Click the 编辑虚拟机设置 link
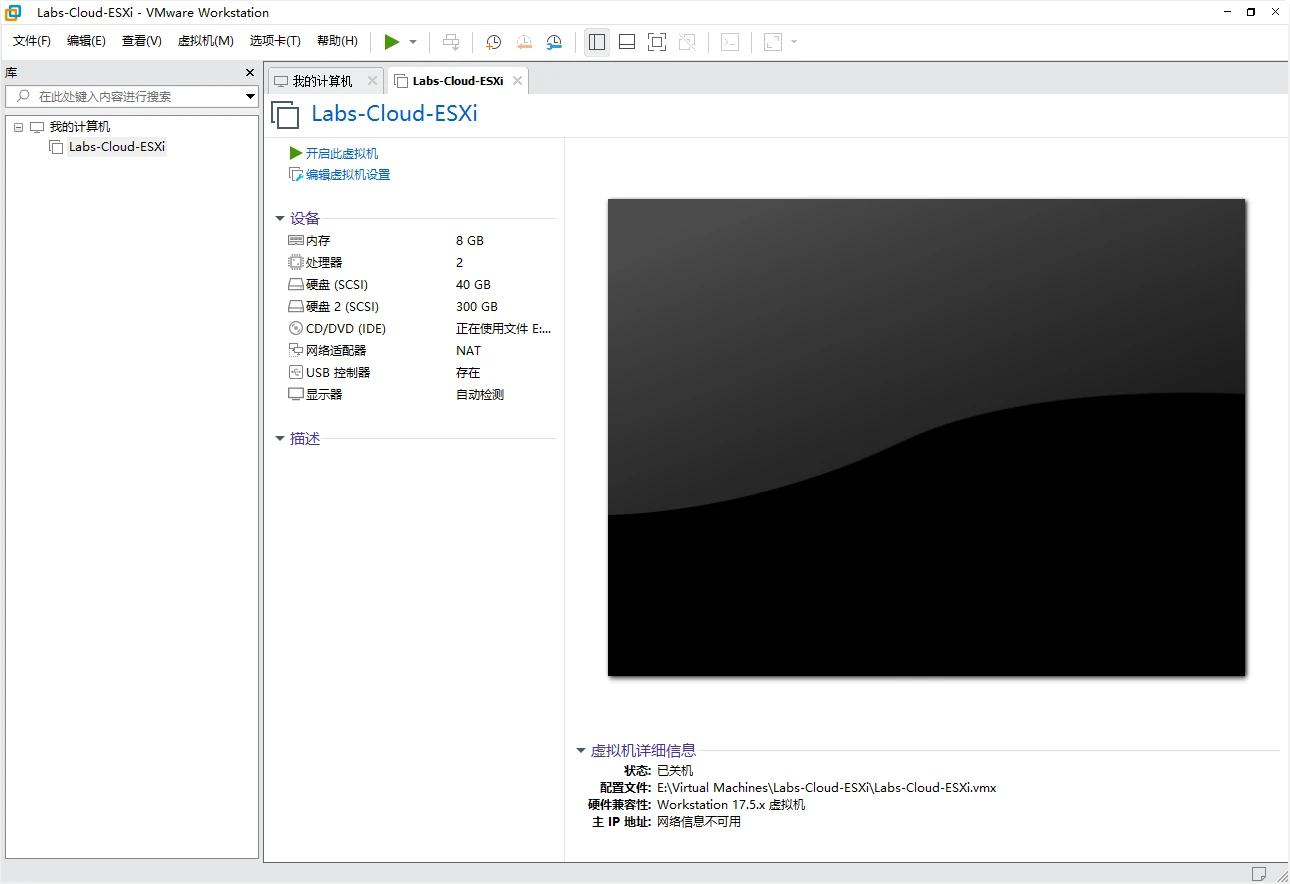 coord(347,175)
